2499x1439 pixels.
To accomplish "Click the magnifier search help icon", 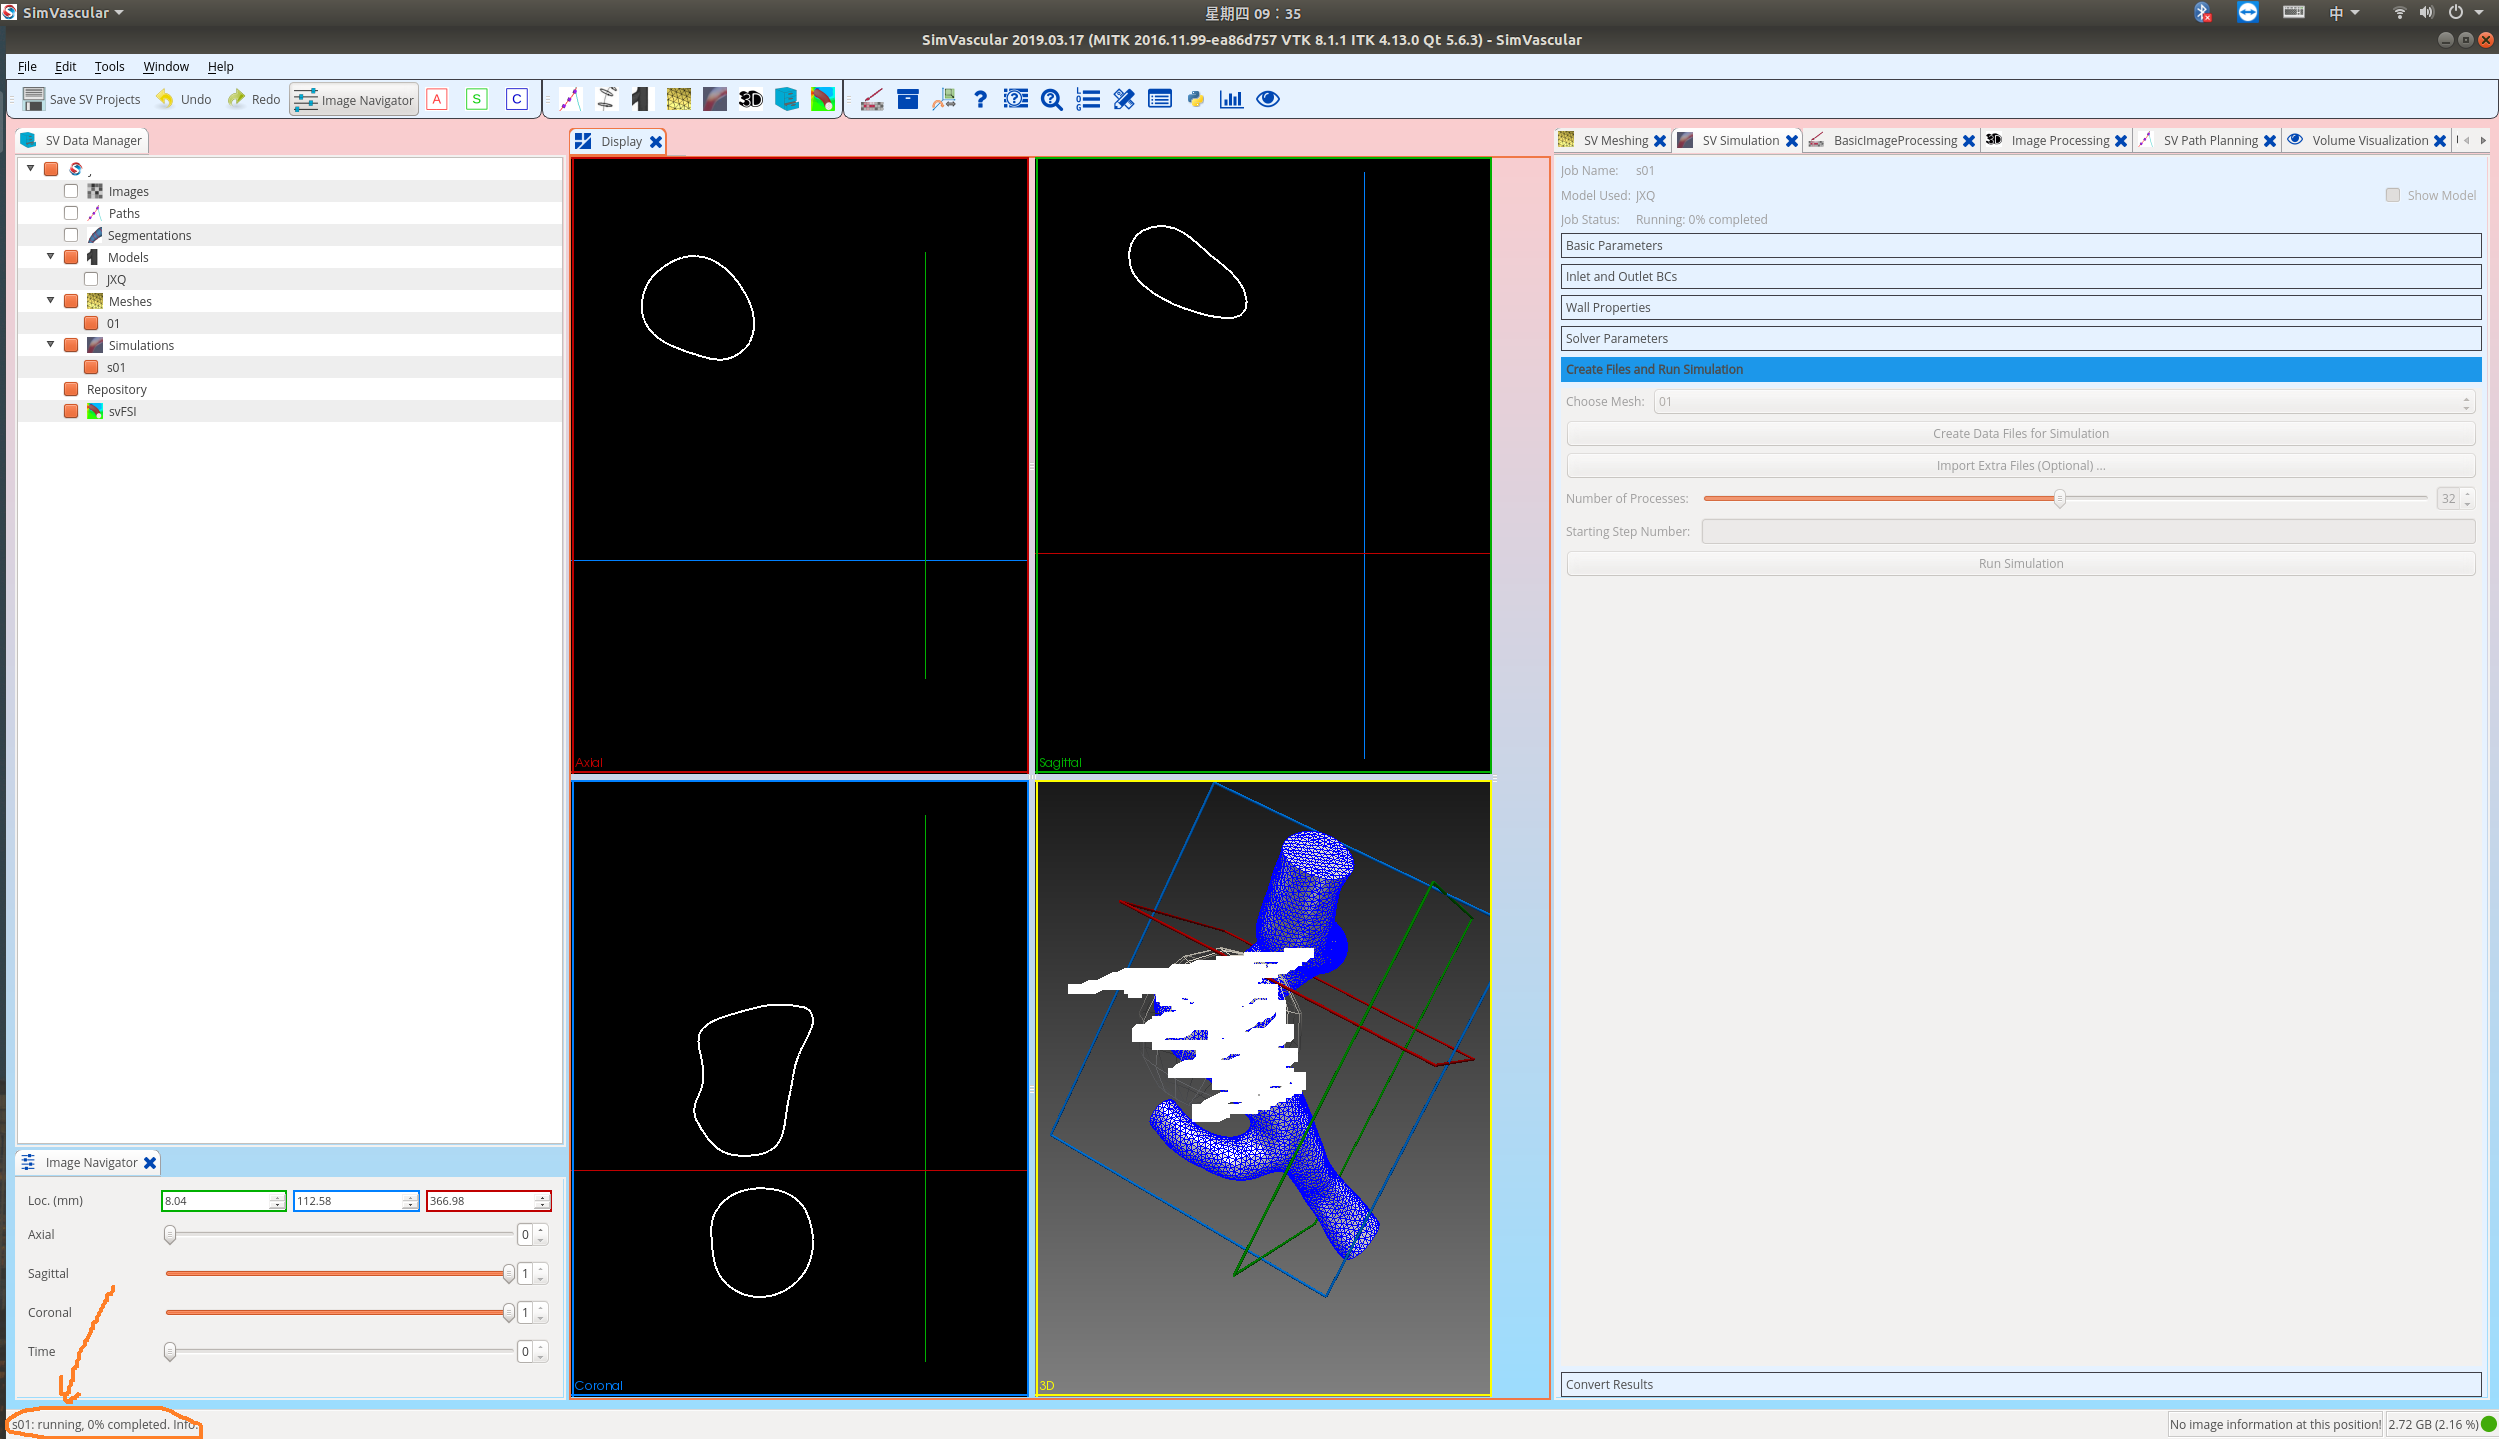I will click(1050, 99).
